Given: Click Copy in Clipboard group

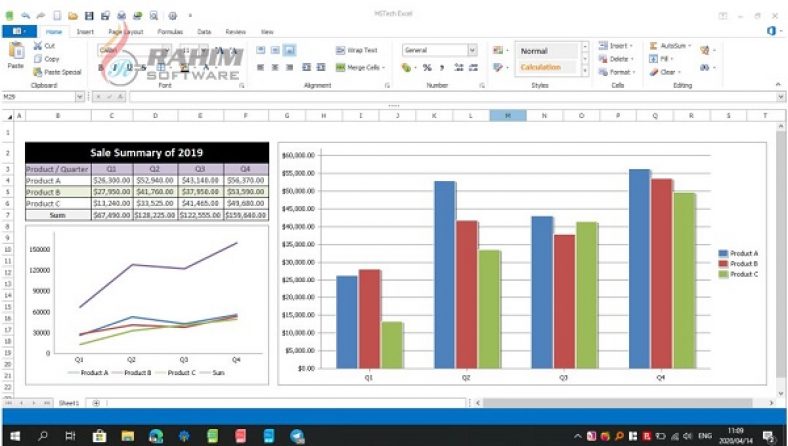Looking at the screenshot, I should (46, 59).
